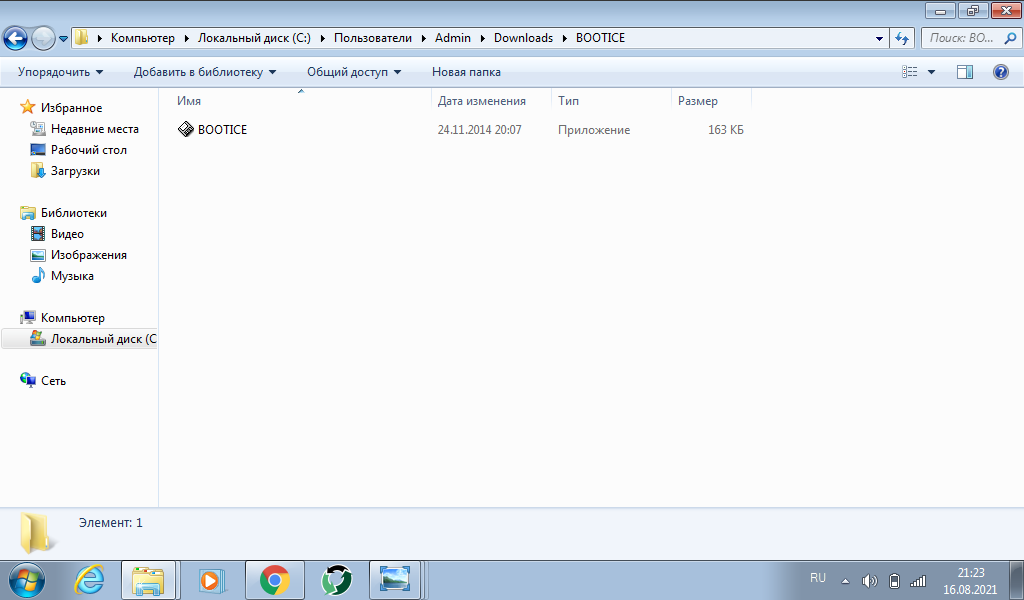The image size is (1024, 600).
Task: Change view with the view mode icon
Action: (x=909, y=72)
